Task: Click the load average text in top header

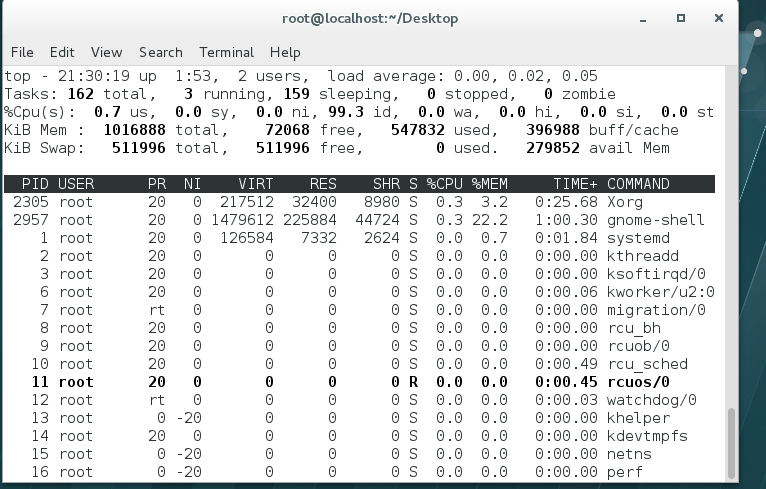Action: (x=462, y=76)
